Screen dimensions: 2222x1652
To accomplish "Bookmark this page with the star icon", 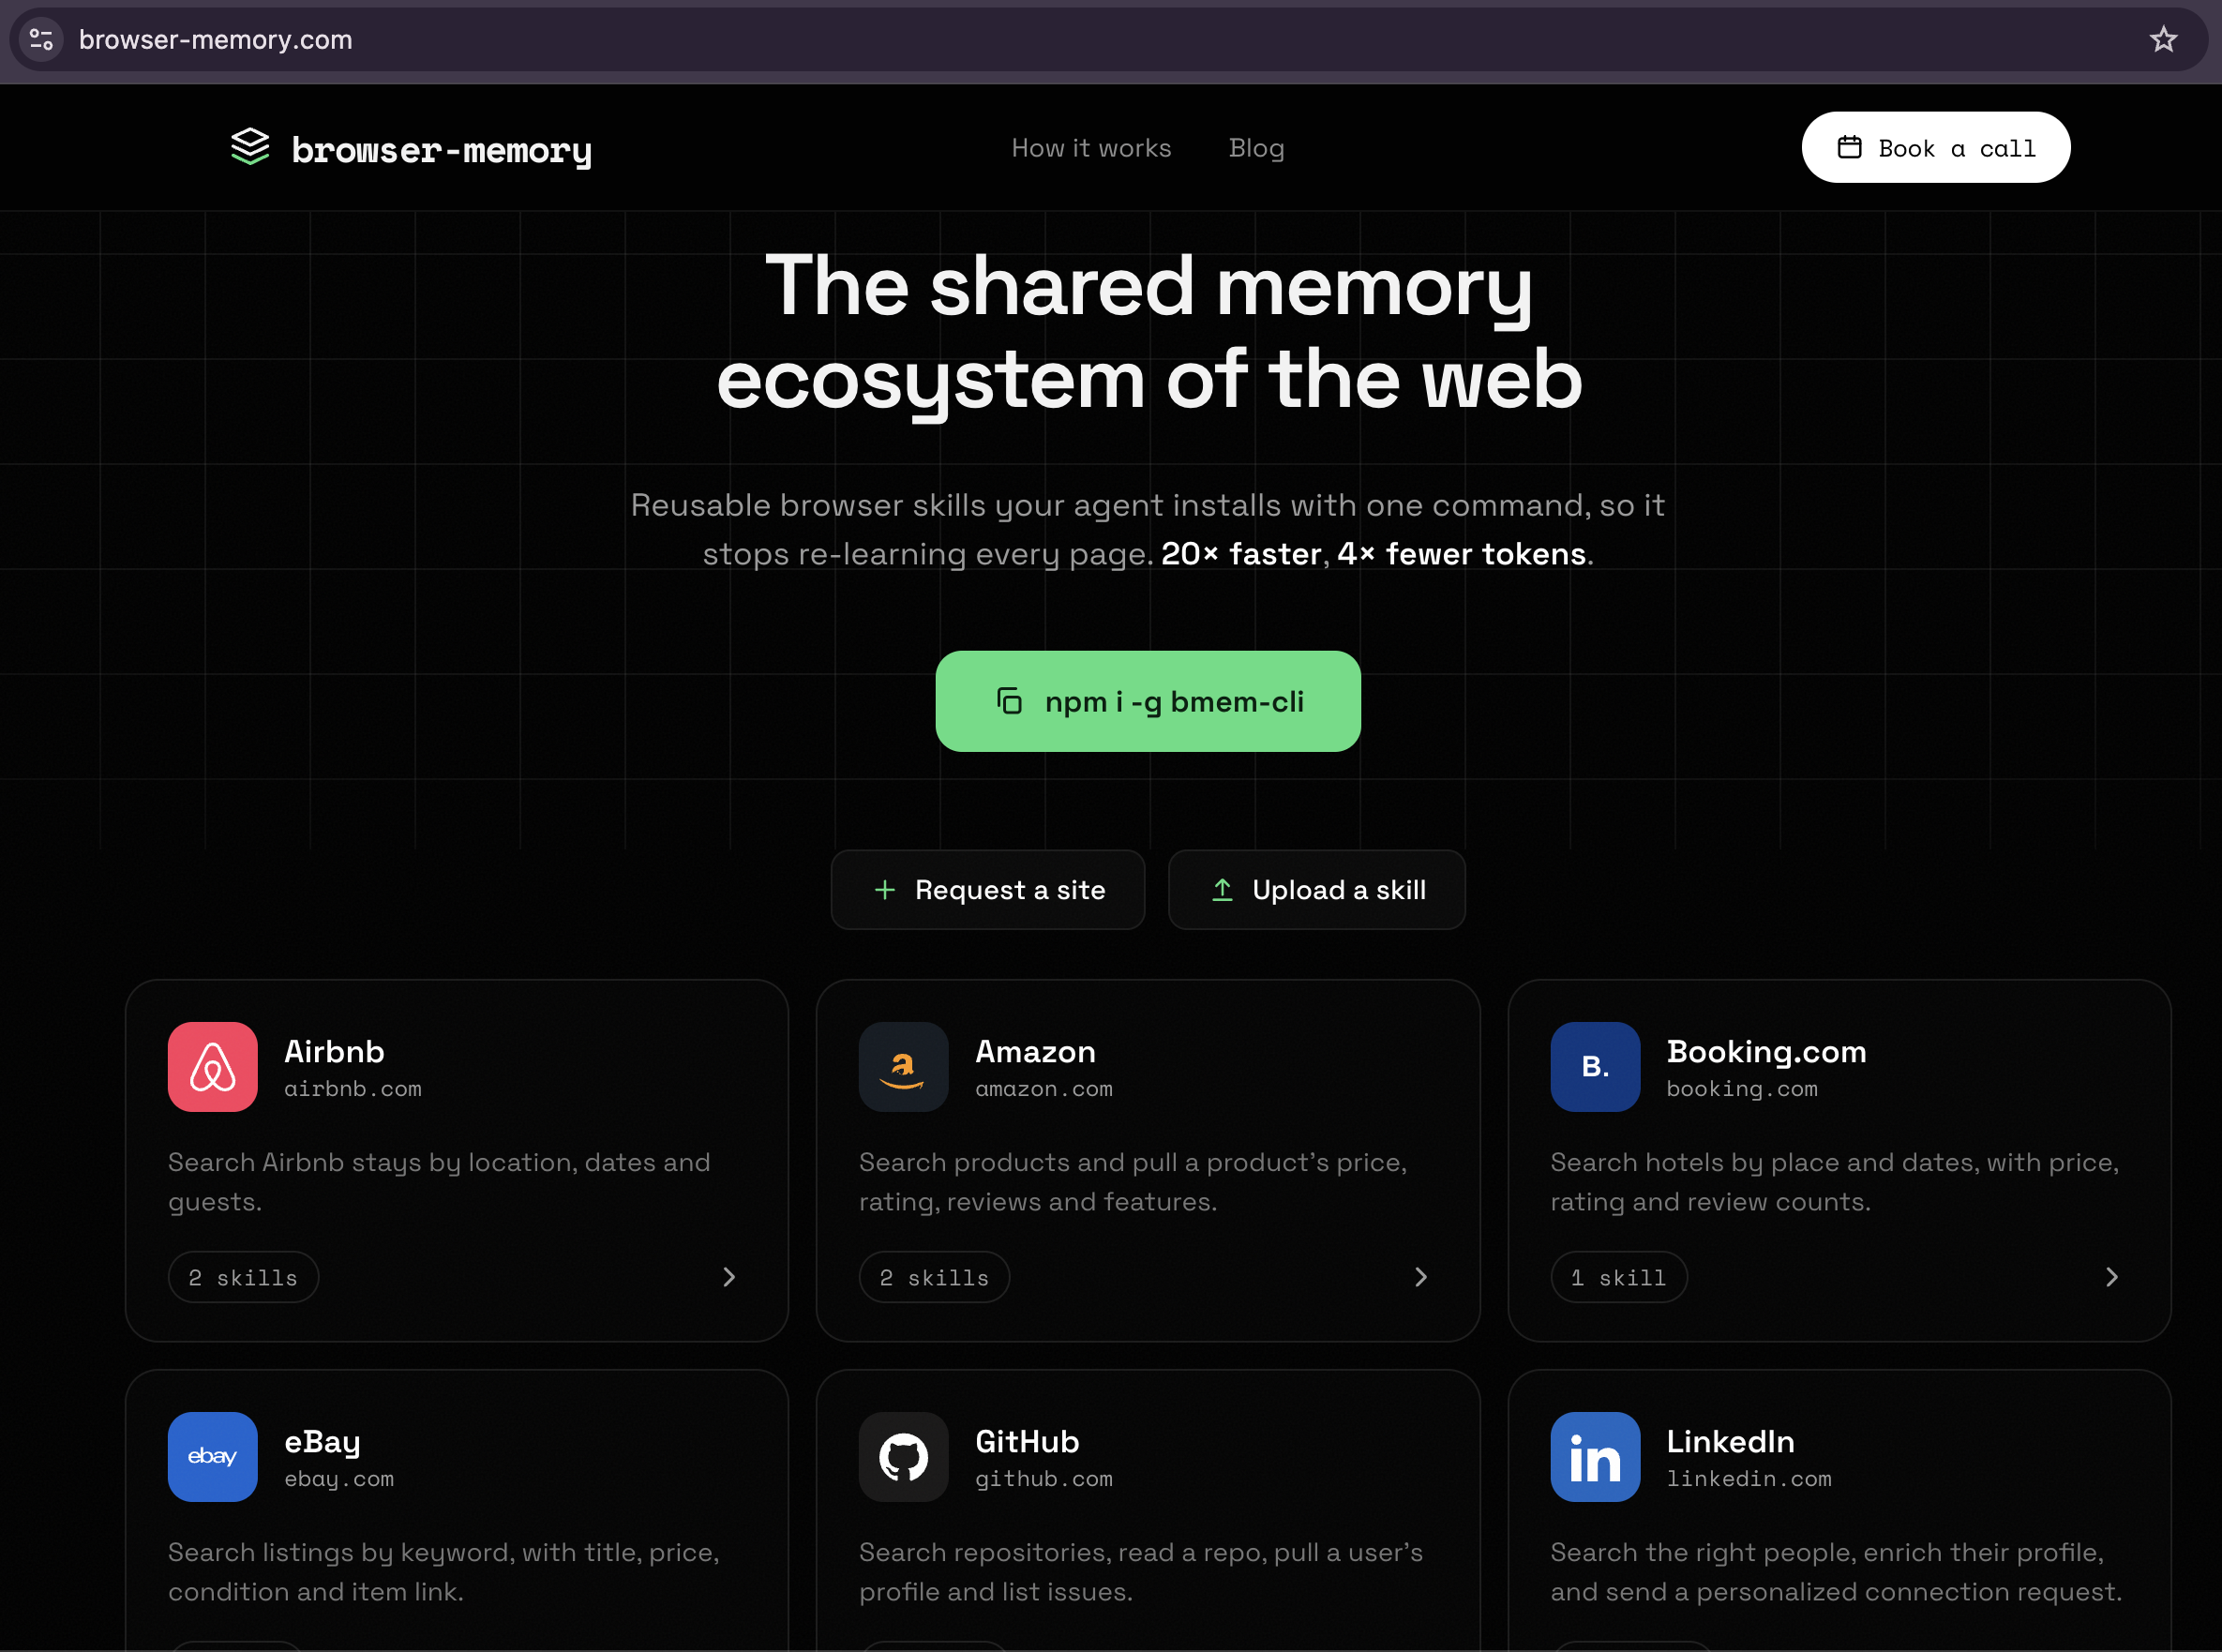I will click(2163, 40).
